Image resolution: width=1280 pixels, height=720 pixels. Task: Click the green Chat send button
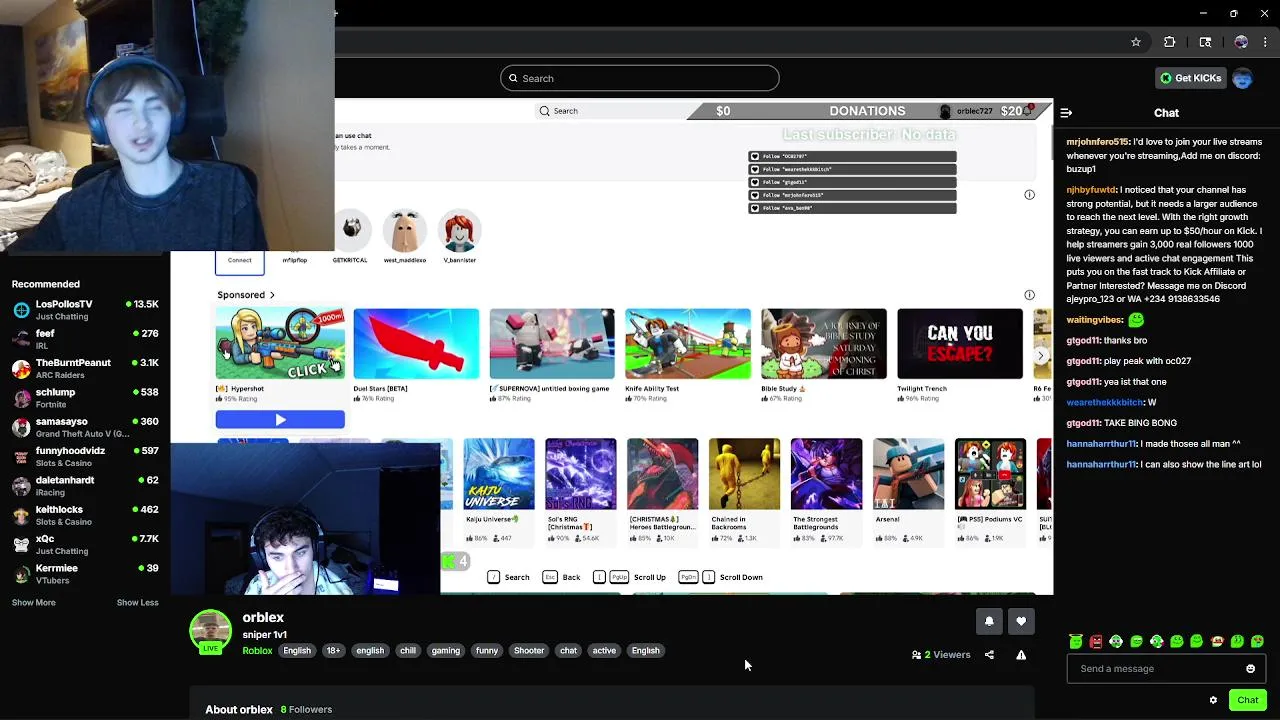(x=1247, y=700)
